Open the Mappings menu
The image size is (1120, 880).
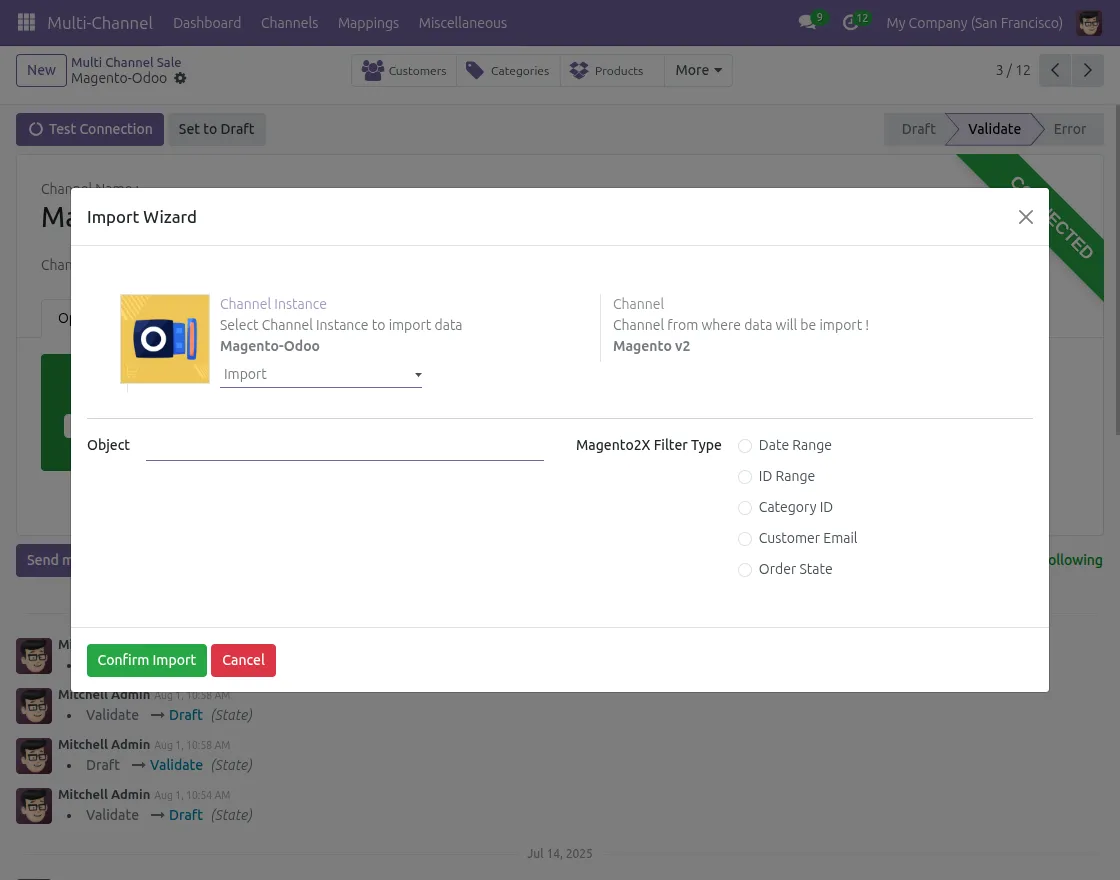(x=369, y=23)
